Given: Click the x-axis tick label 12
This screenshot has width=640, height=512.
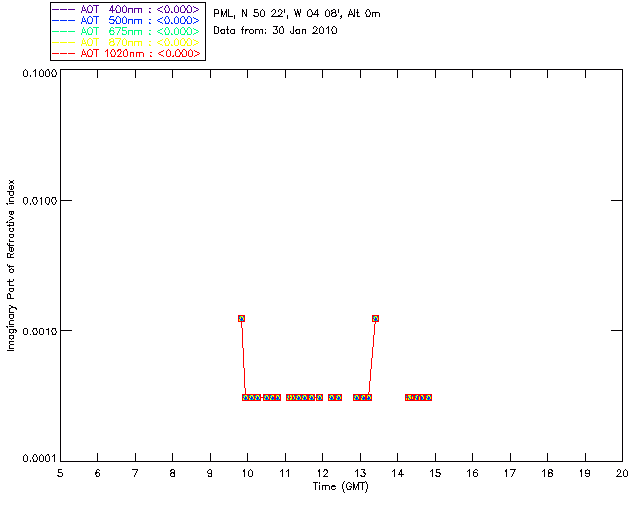Looking at the screenshot, I should point(322,473).
